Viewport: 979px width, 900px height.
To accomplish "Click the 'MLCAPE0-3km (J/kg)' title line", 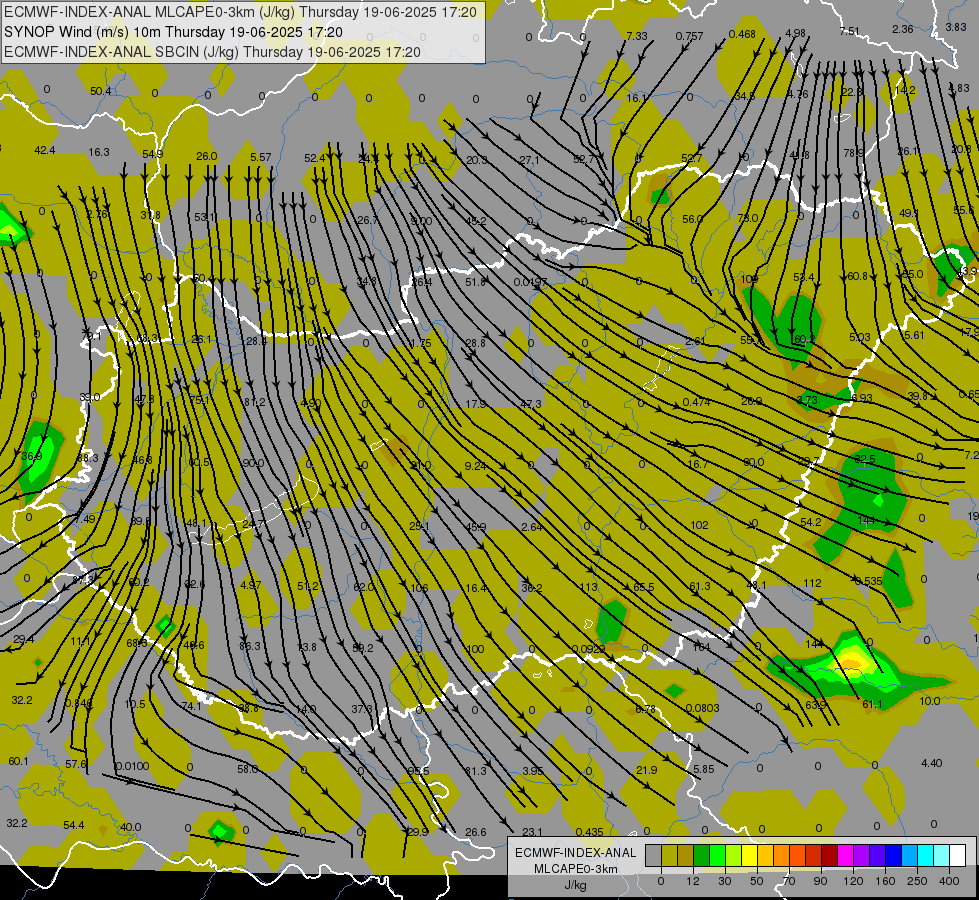I will click(x=240, y=12).
